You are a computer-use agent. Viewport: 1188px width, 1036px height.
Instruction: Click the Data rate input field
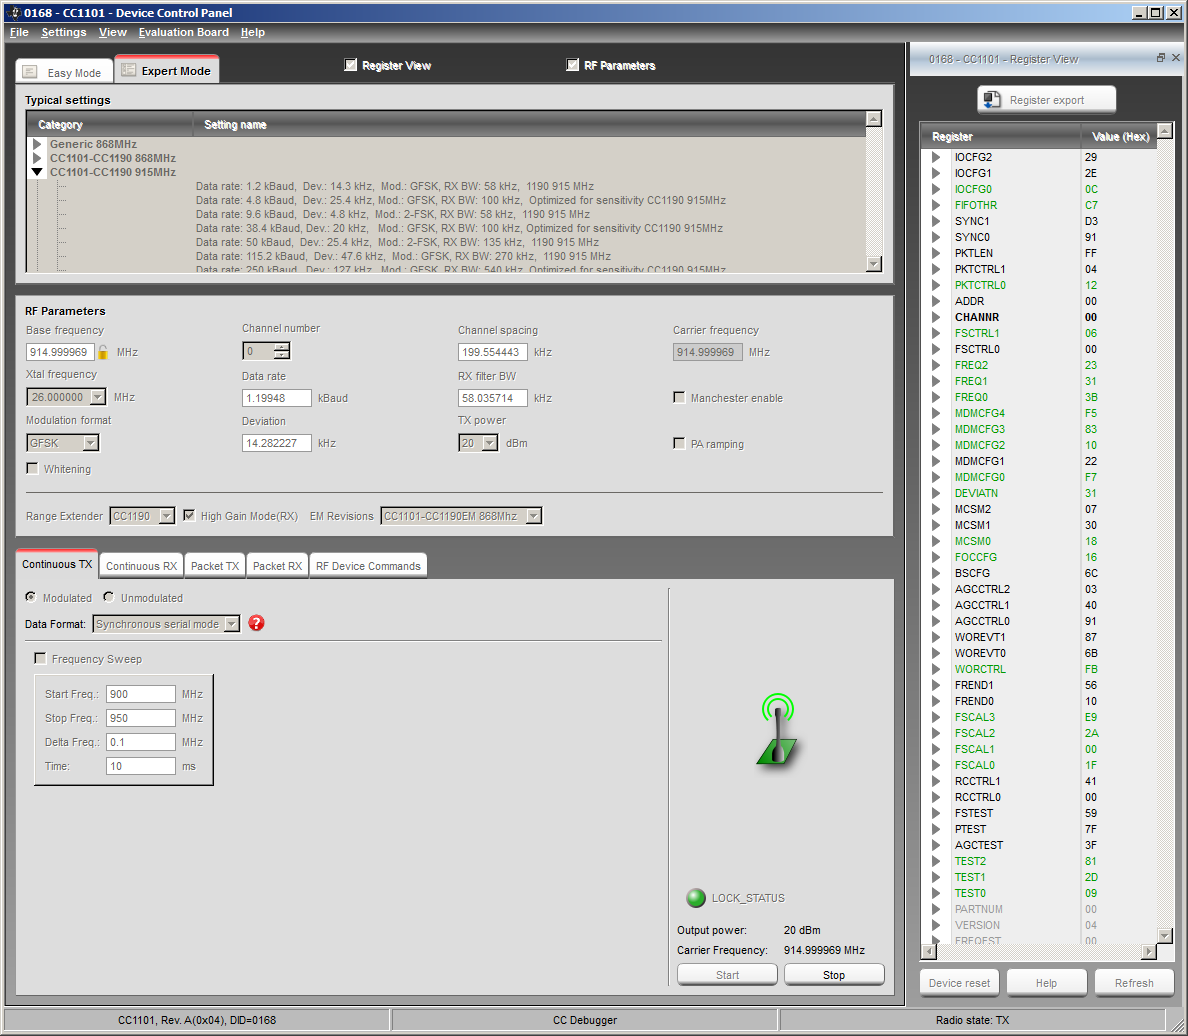click(277, 398)
